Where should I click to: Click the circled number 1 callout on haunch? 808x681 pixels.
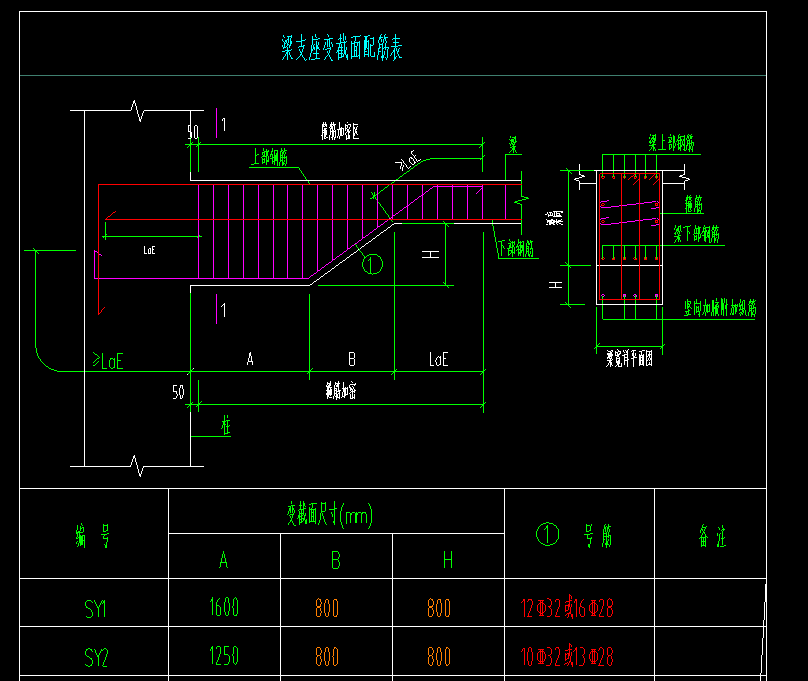tap(372, 264)
